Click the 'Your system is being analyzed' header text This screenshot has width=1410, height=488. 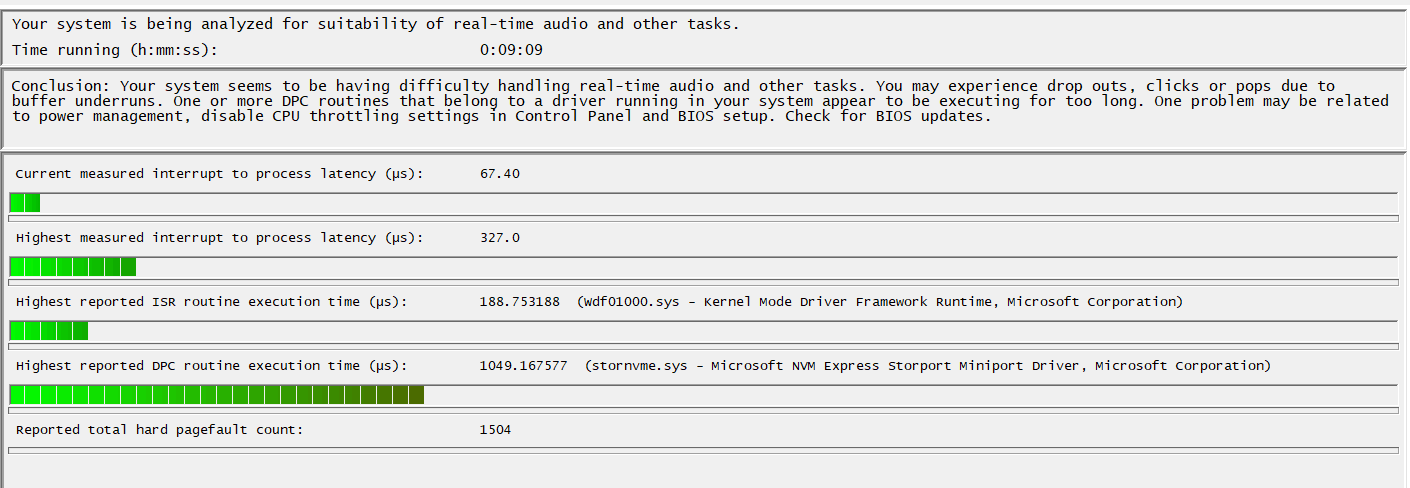[376, 24]
